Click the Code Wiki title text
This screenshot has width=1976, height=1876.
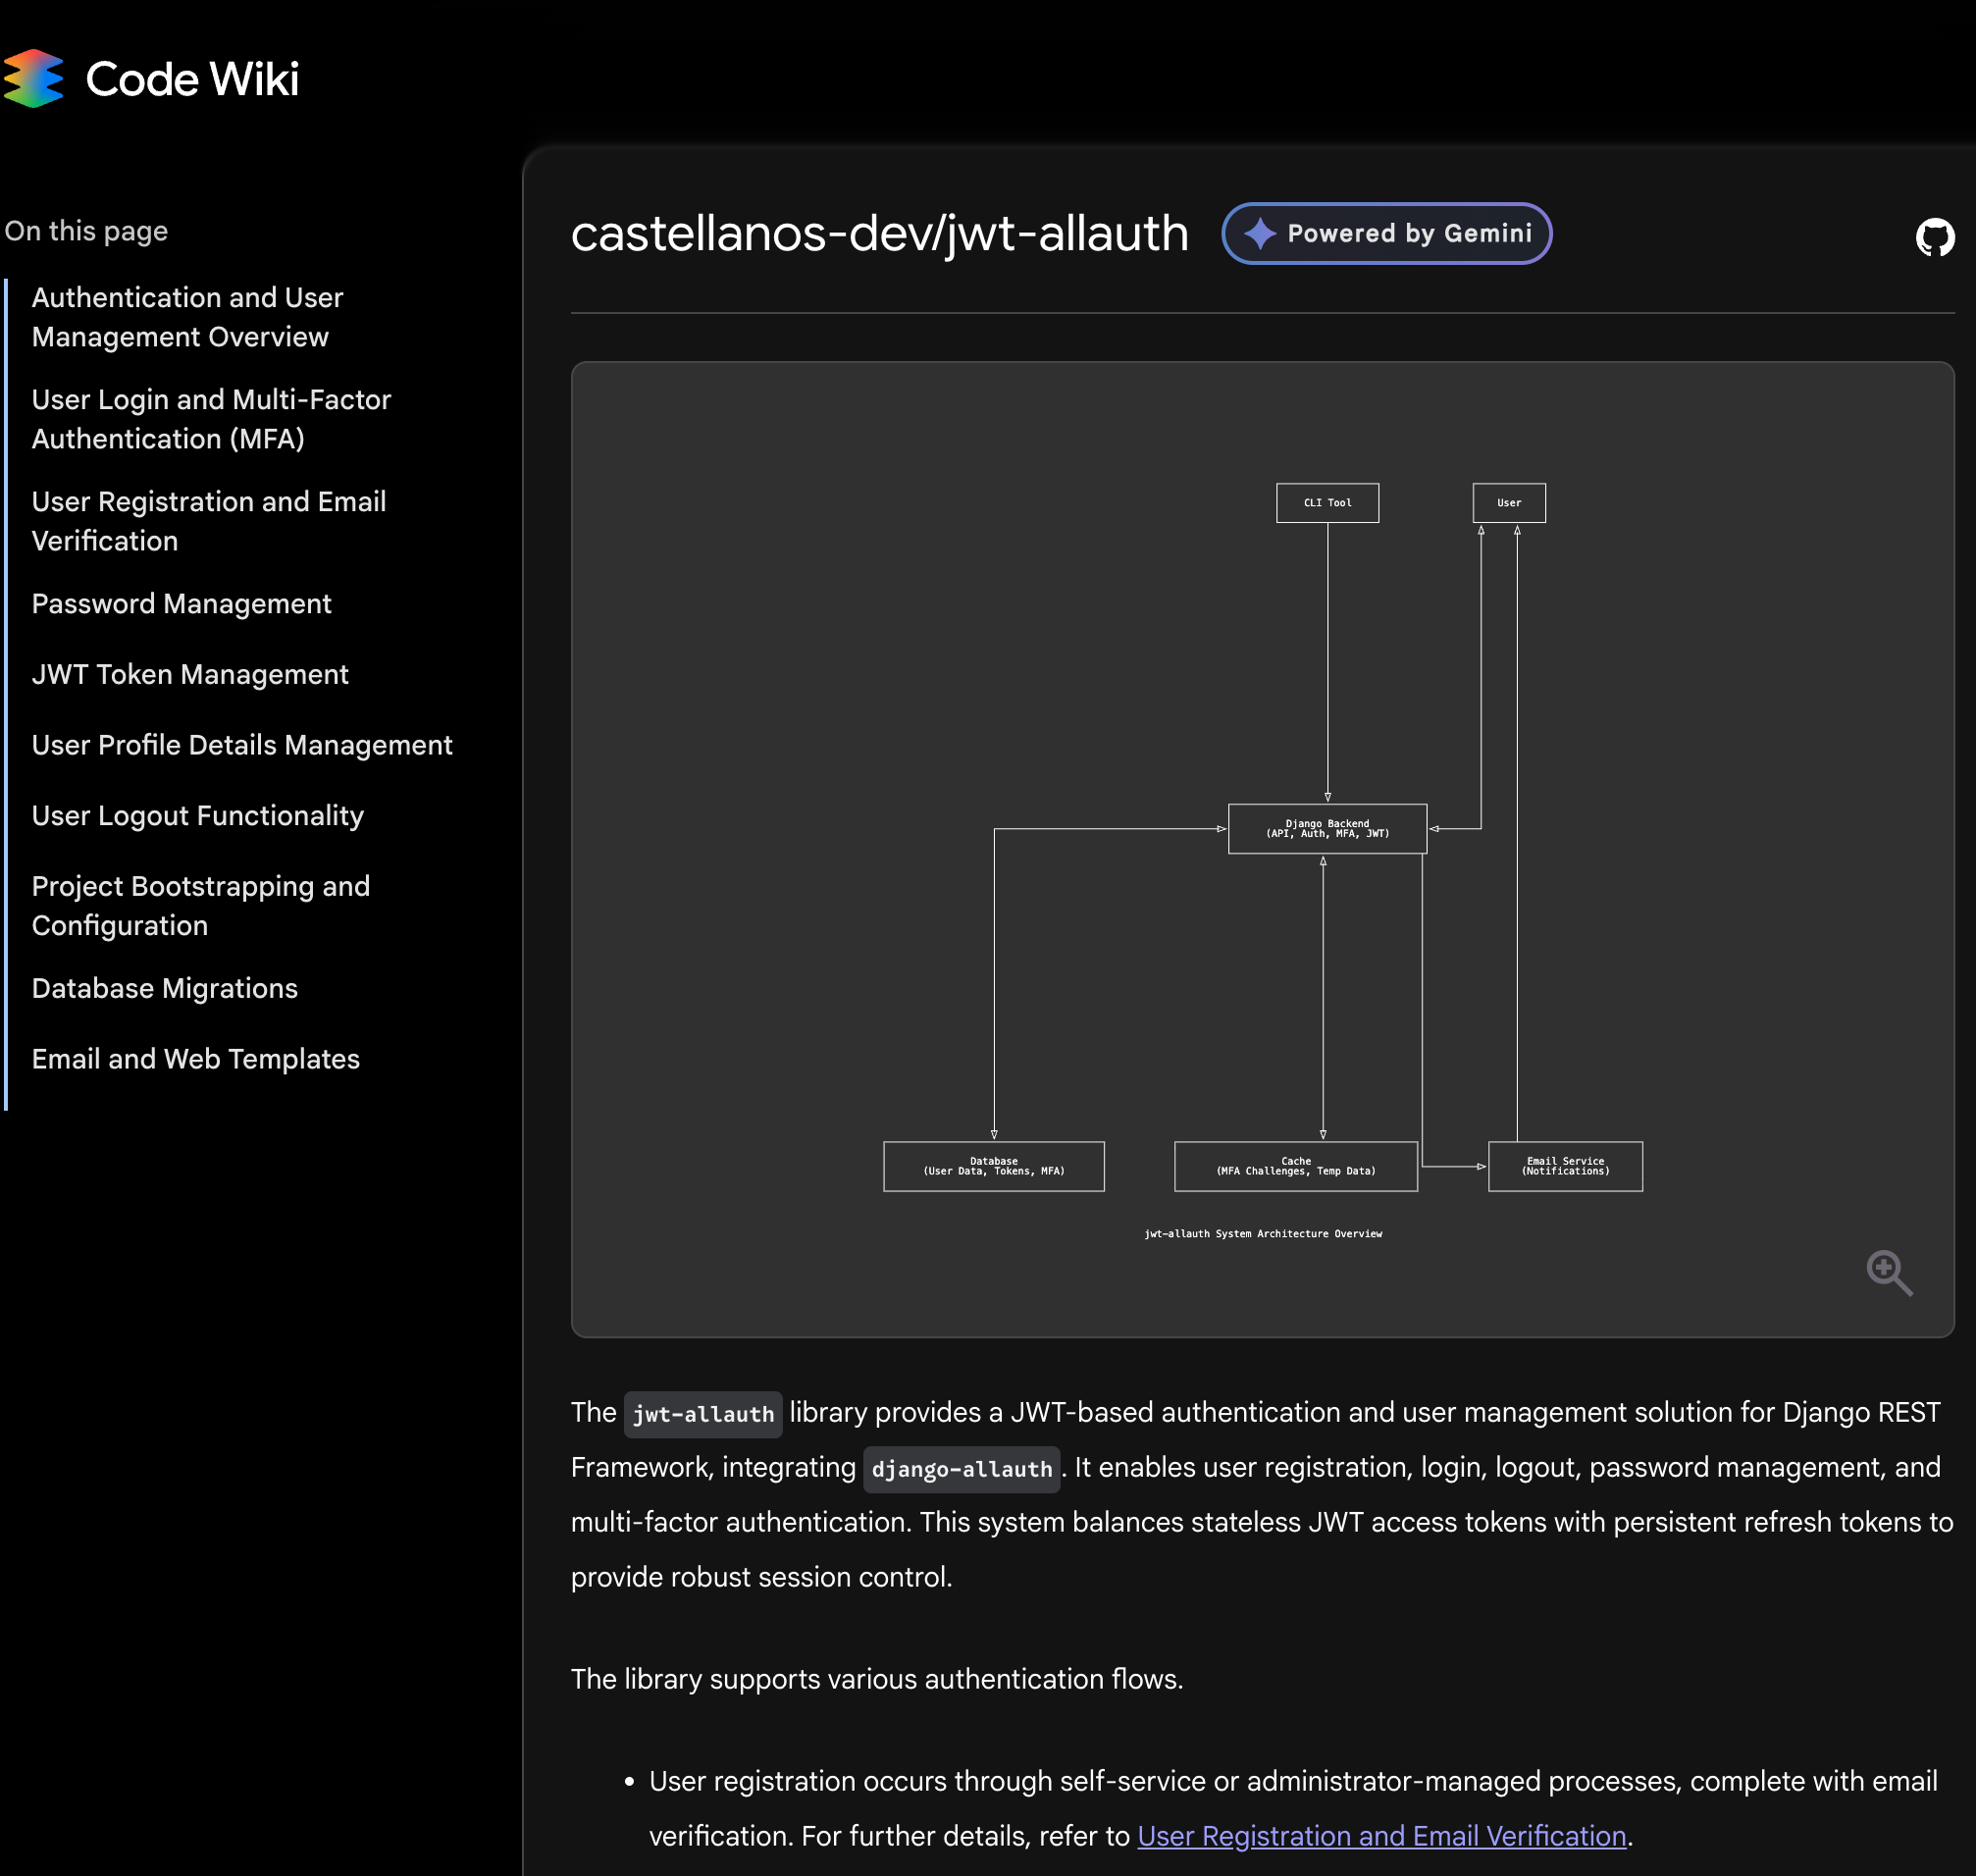pyautogui.click(x=192, y=79)
